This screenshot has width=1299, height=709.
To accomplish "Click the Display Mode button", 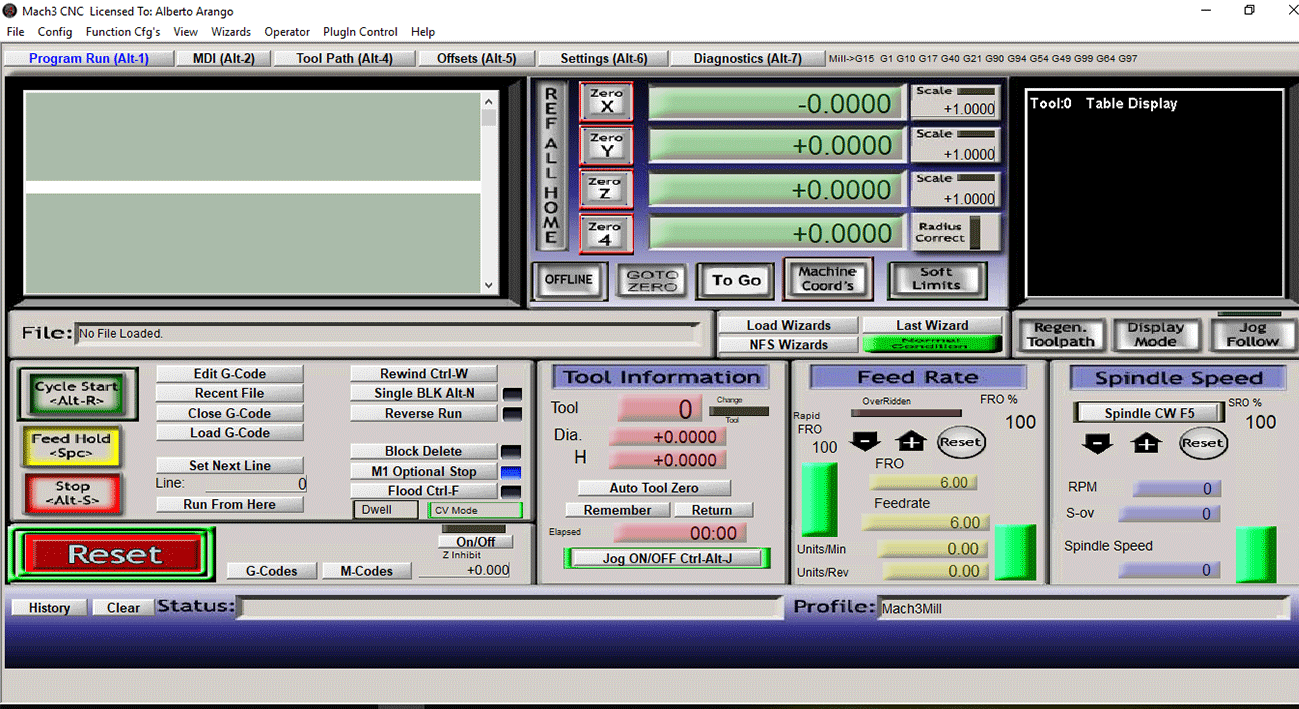I will click(x=1155, y=335).
